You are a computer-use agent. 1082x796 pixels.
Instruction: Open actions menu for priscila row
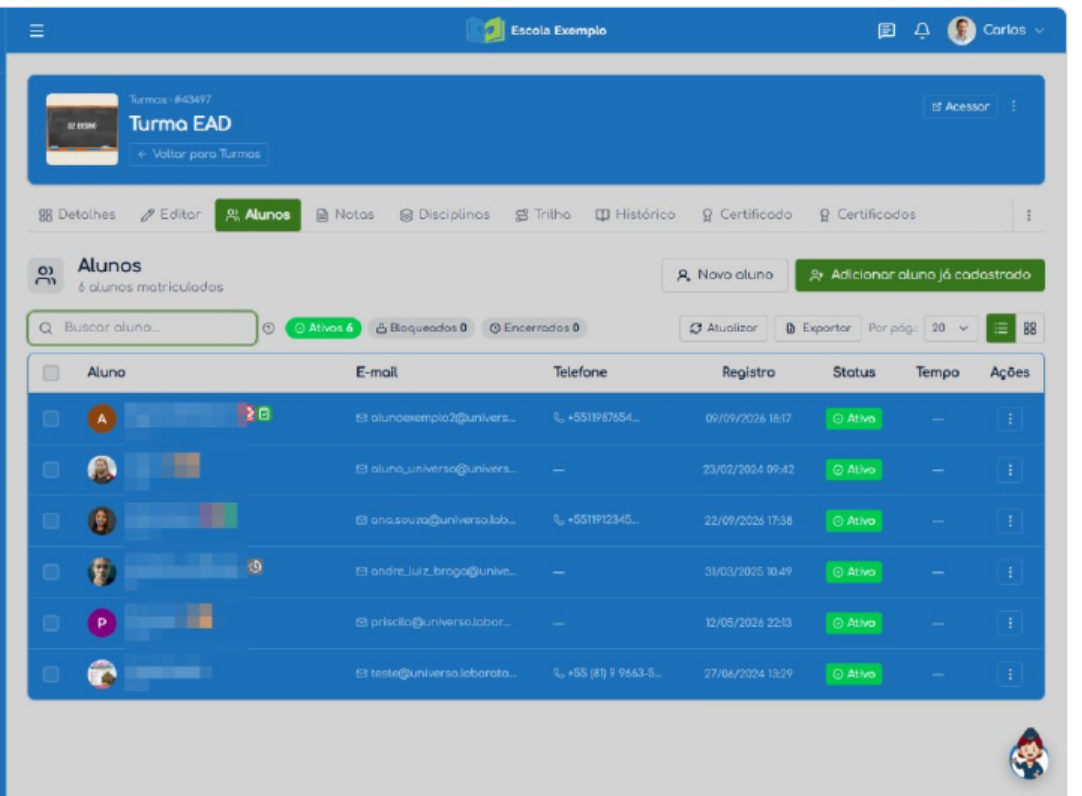1010,623
